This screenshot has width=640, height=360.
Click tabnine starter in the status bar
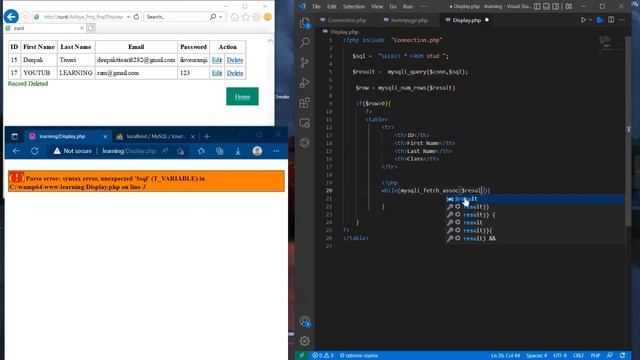tap(359, 356)
